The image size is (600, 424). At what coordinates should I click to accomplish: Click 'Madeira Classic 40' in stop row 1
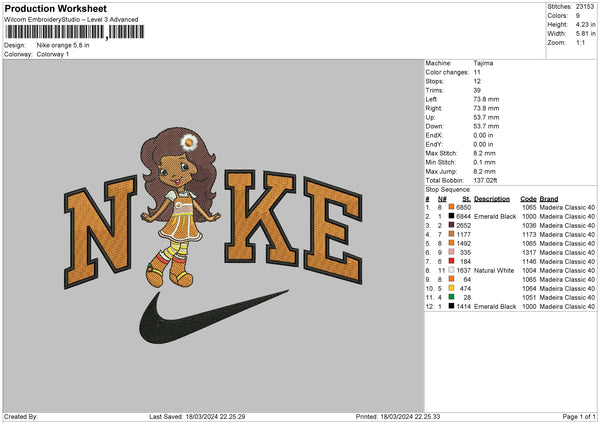tap(567, 207)
